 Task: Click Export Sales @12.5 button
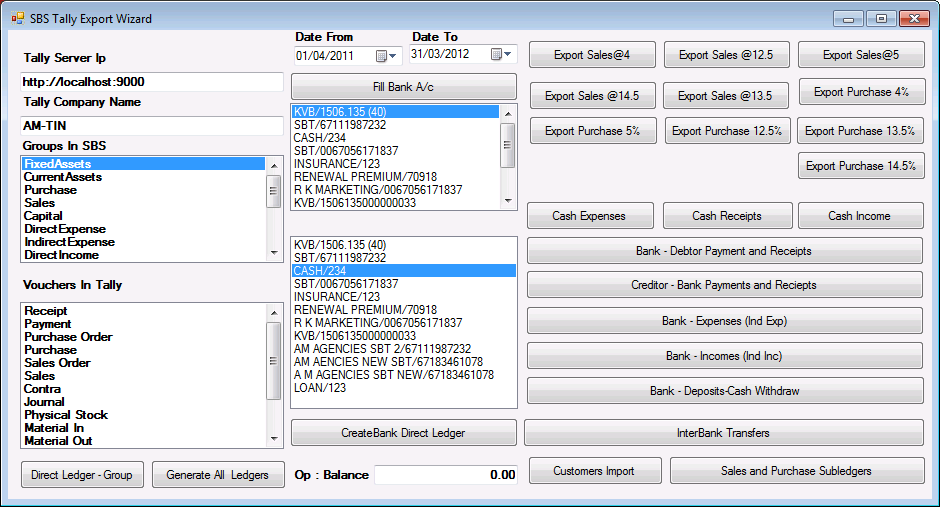pyautogui.click(x=726, y=55)
